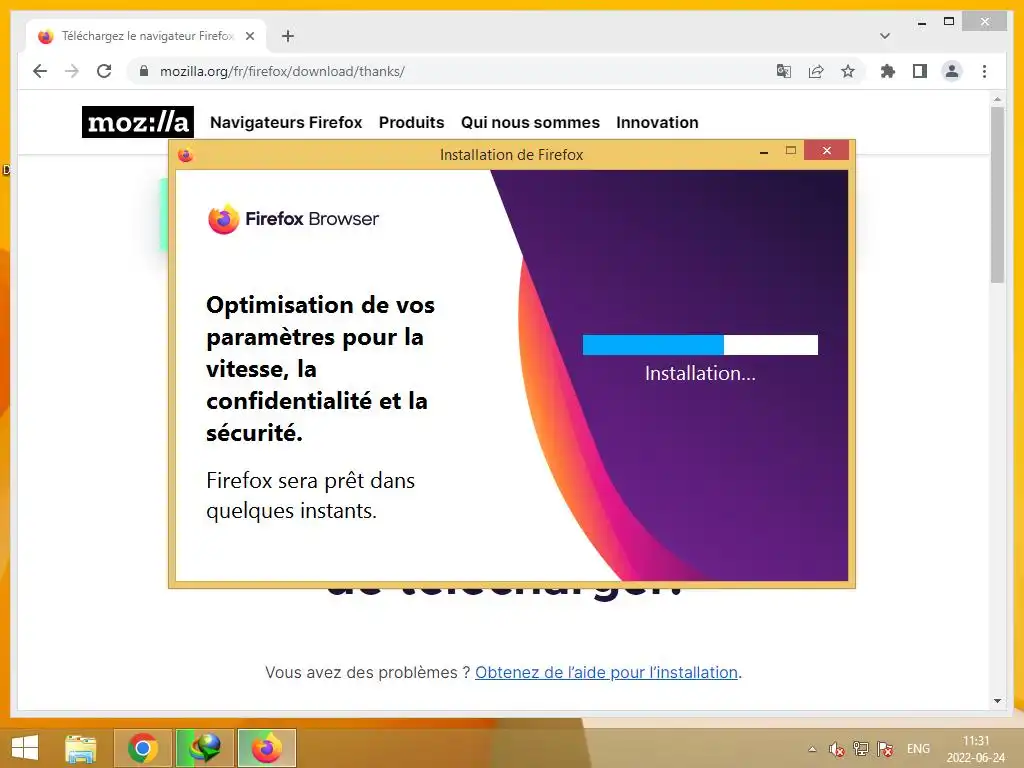Screen dimensions: 1024x768
Task: Maximize the Chrome window
Action: click(949, 22)
